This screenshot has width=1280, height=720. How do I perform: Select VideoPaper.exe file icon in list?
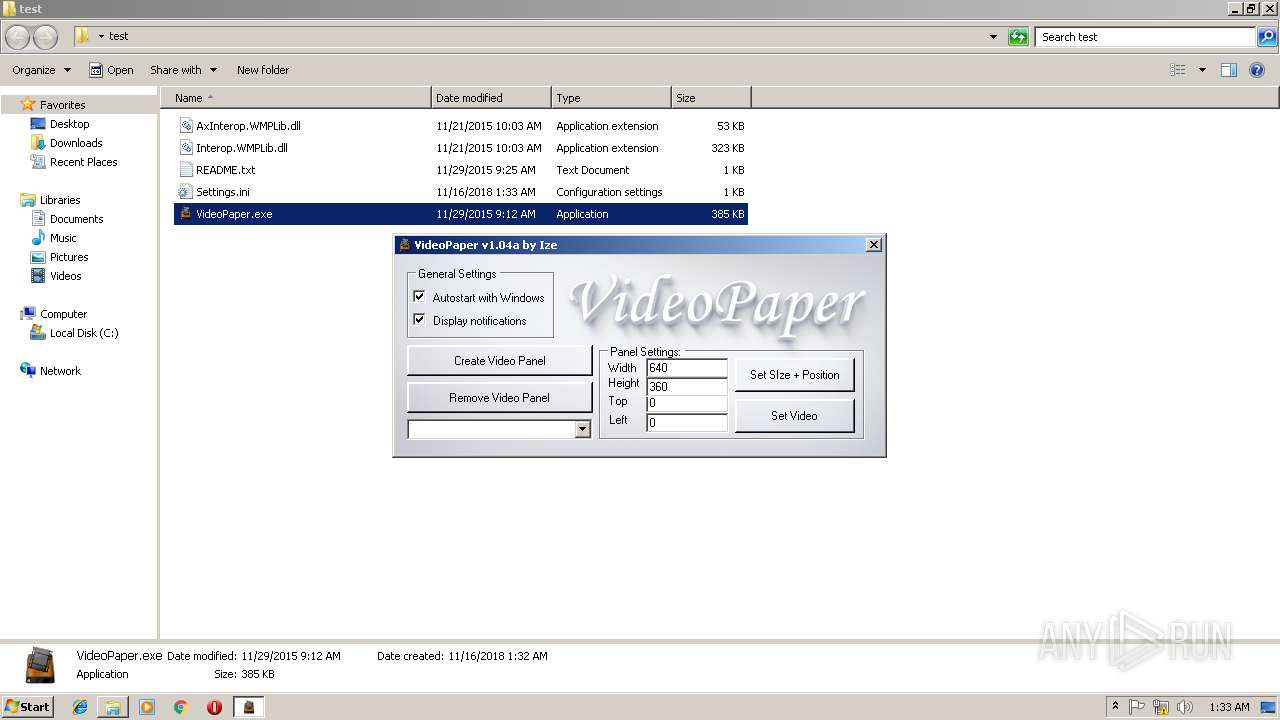click(185, 213)
